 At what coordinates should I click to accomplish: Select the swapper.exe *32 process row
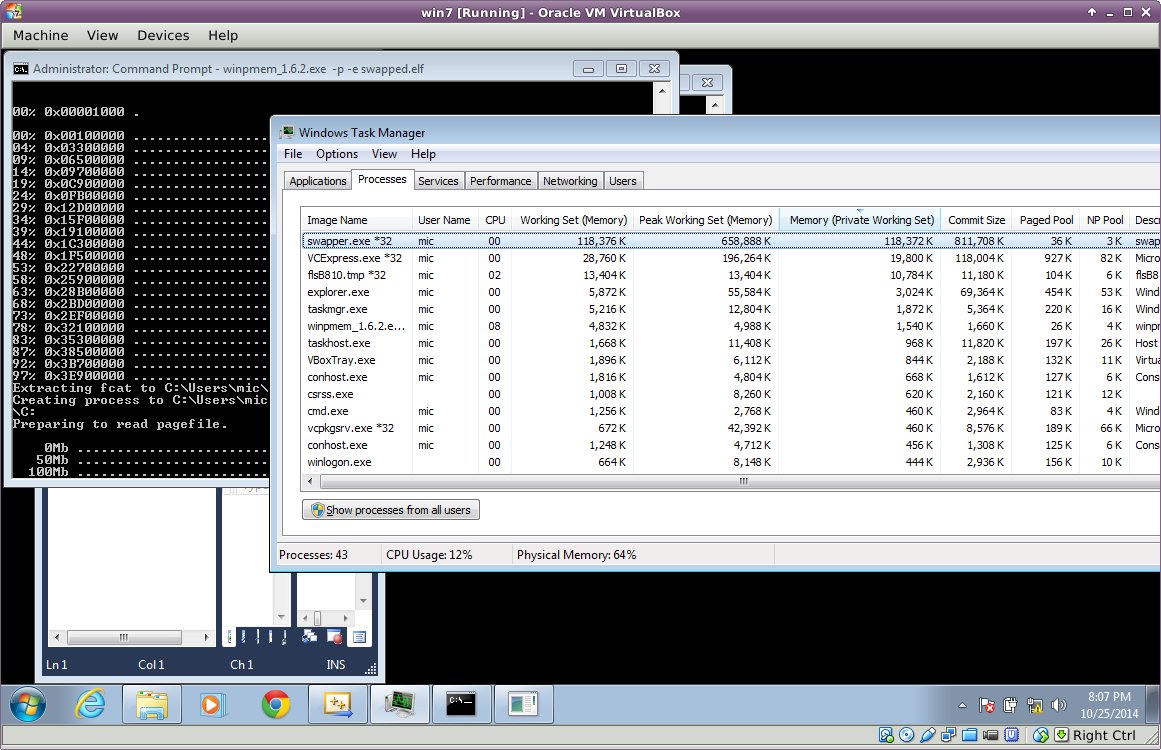click(731, 241)
